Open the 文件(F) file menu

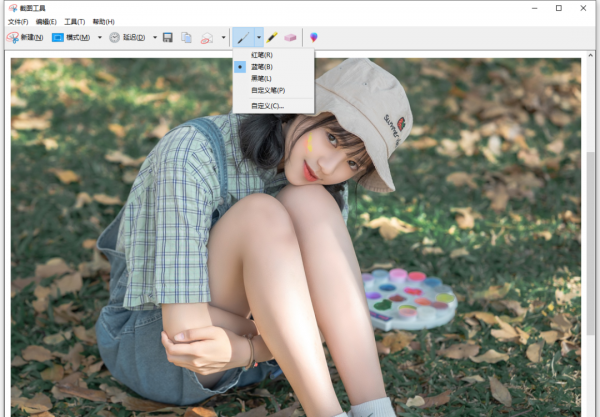[18, 21]
